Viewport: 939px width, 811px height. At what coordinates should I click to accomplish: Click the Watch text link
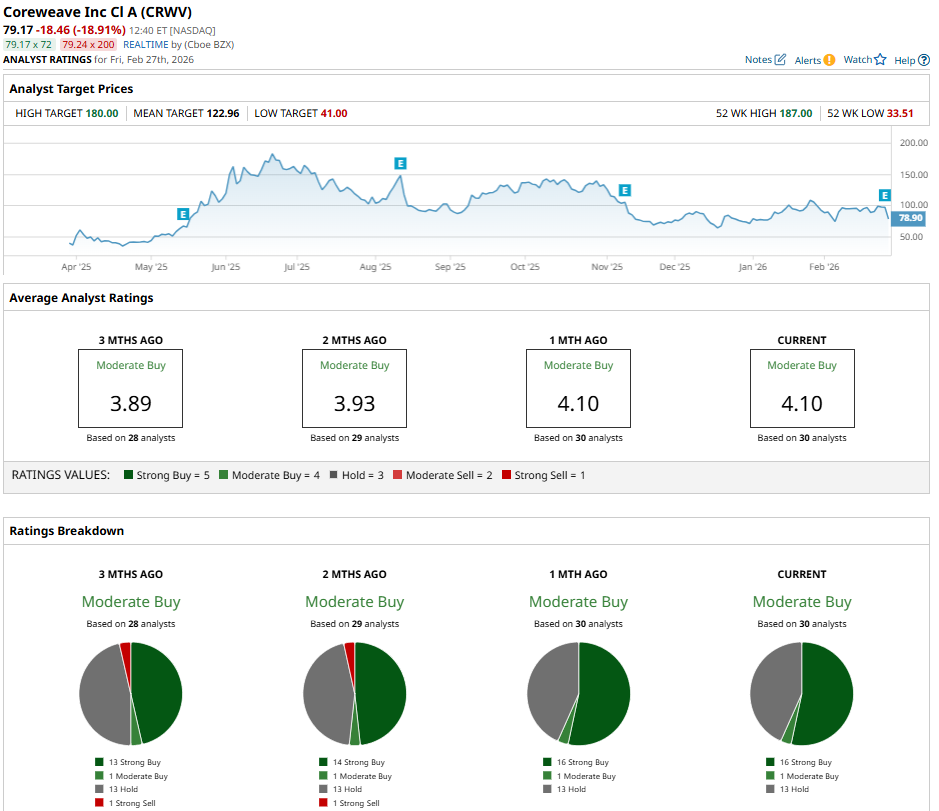857,60
